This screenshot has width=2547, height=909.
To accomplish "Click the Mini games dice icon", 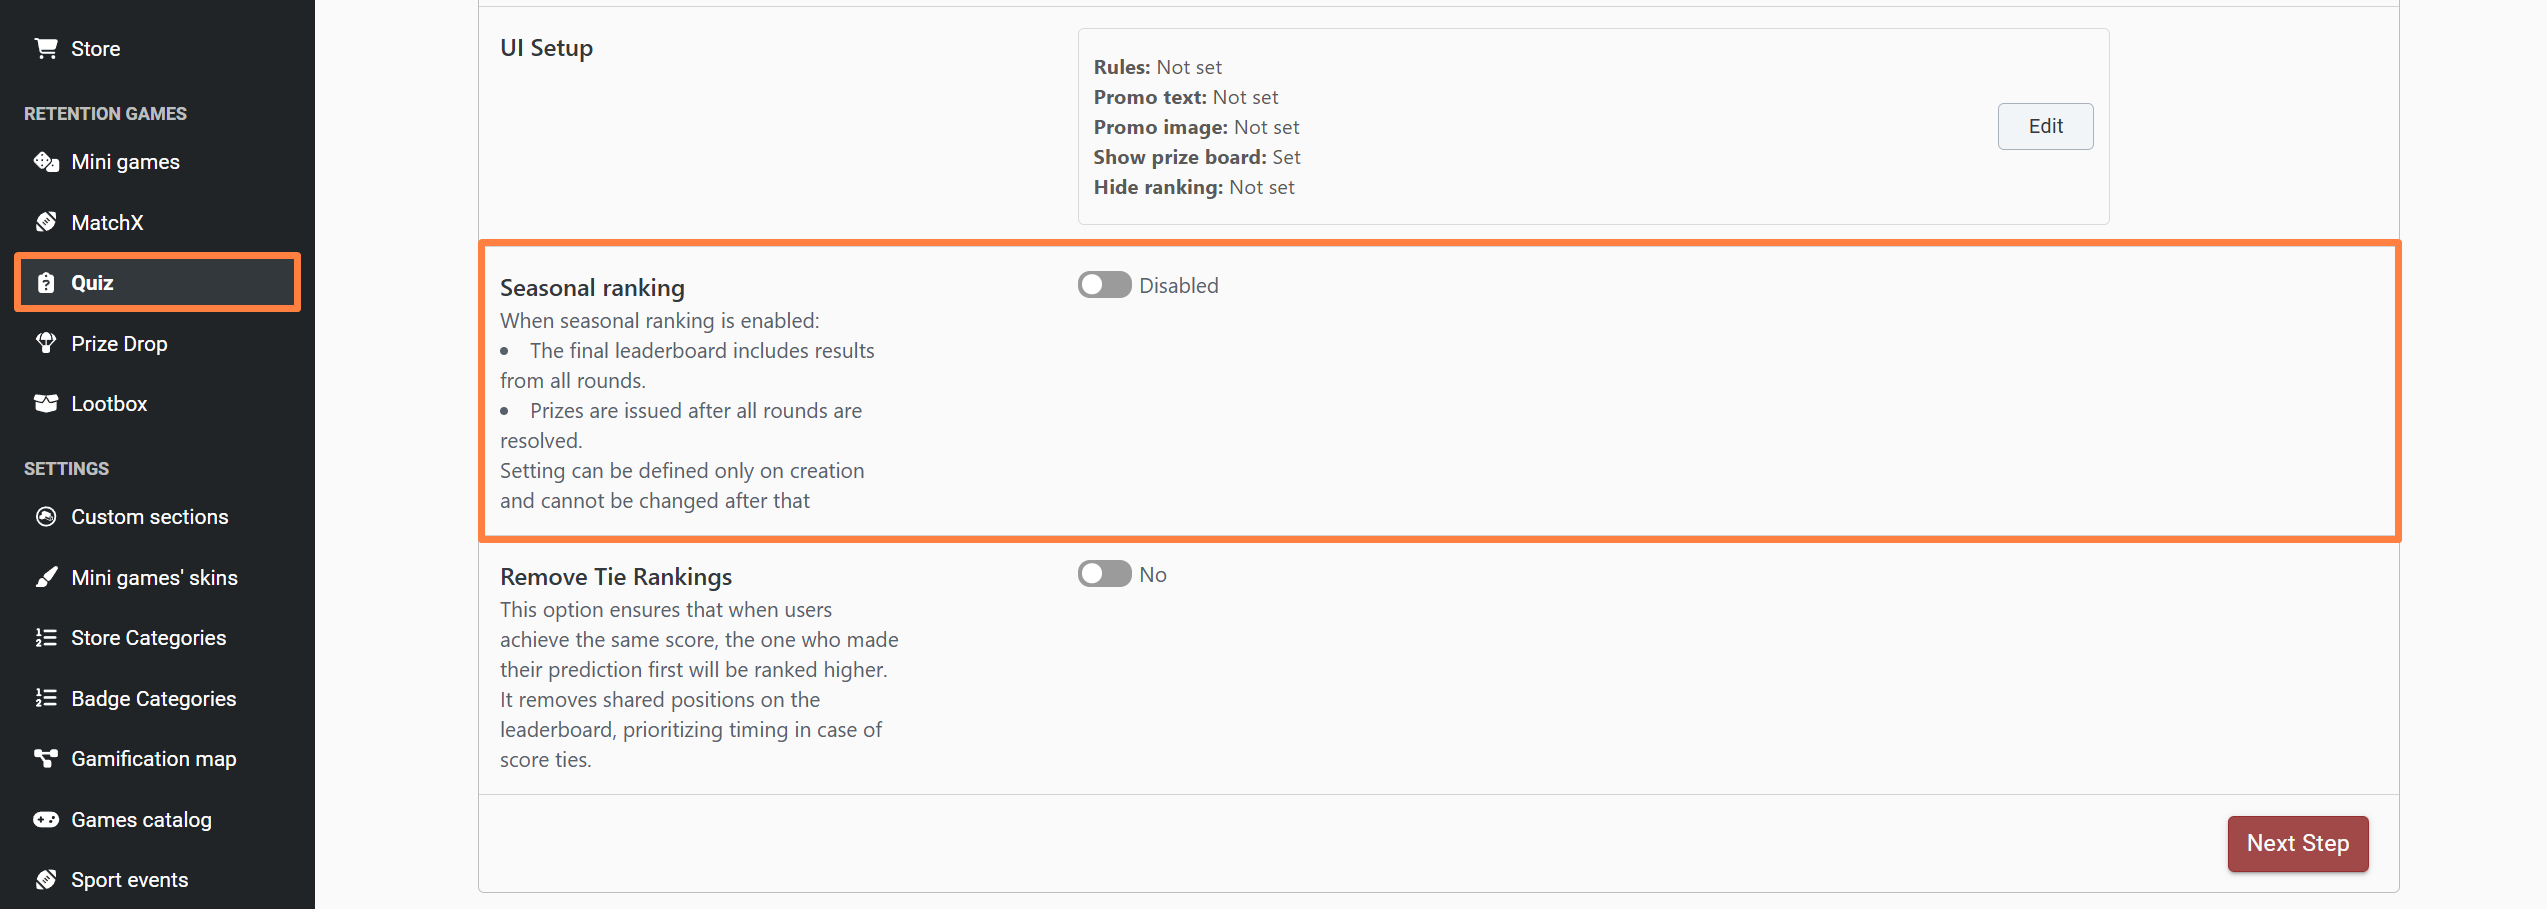I will pyautogui.click(x=46, y=162).
